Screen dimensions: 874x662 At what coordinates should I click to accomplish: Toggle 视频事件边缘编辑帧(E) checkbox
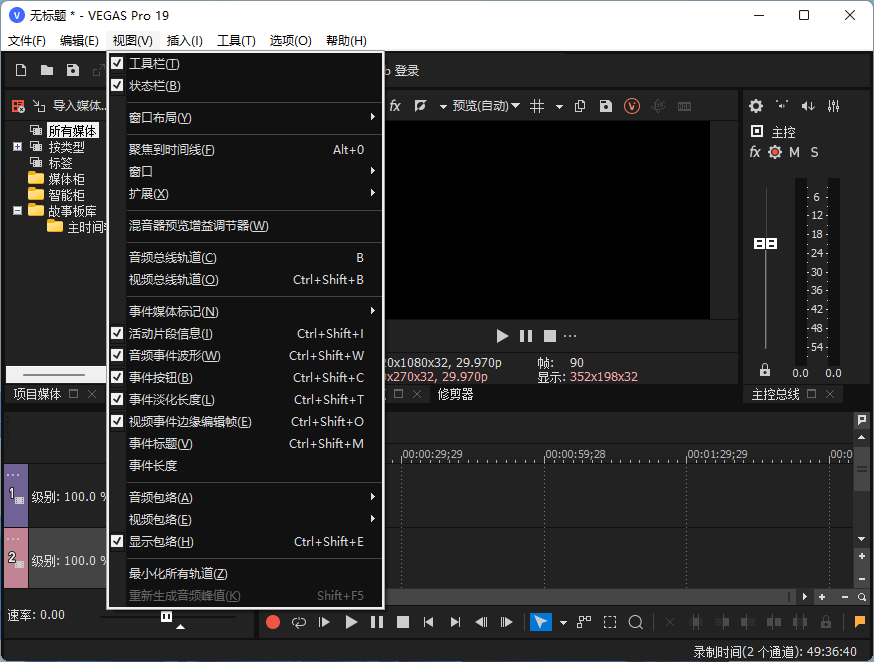pos(117,421)
